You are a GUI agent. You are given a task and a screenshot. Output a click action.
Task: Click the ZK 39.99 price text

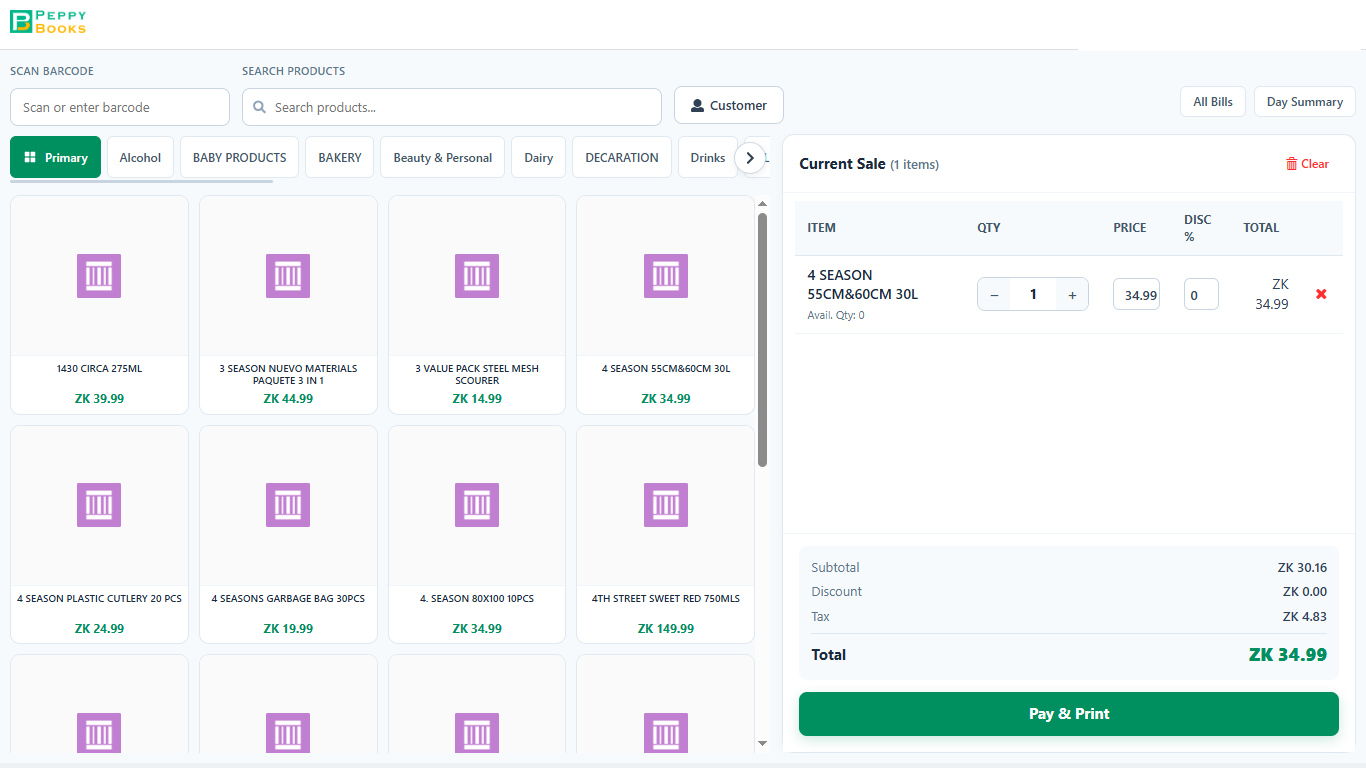(99, 399)
